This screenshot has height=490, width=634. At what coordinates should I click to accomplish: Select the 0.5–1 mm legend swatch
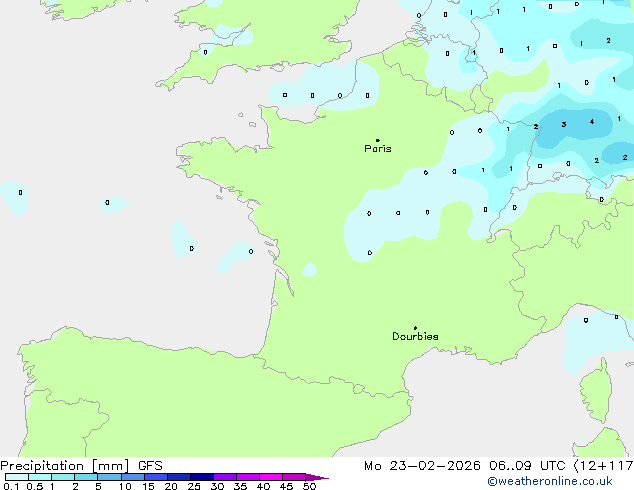pos(40,477)
